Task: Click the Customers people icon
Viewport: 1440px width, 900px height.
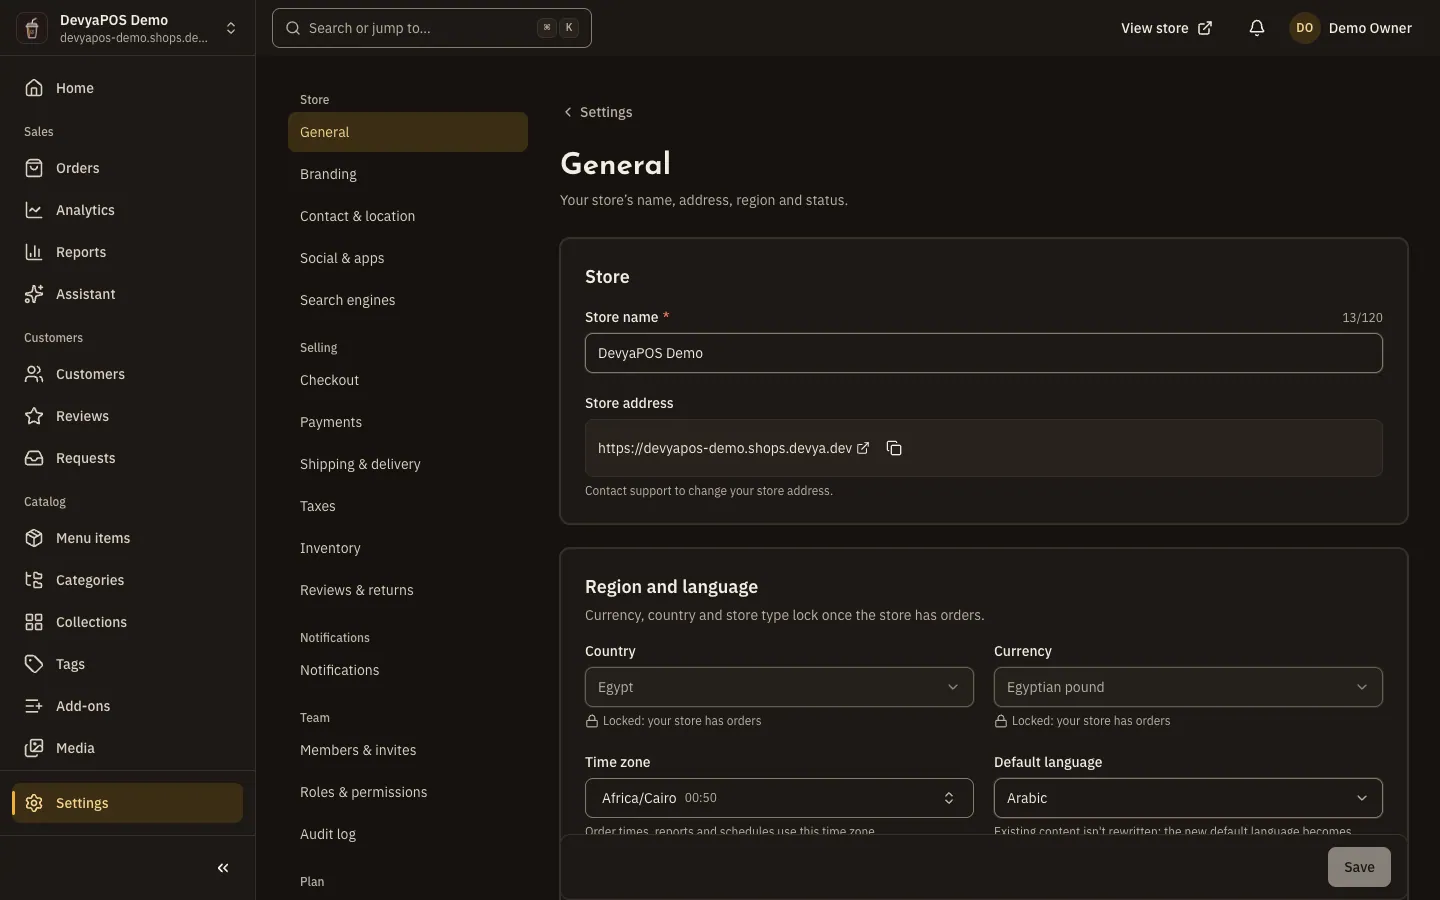Action: (34, 374)
